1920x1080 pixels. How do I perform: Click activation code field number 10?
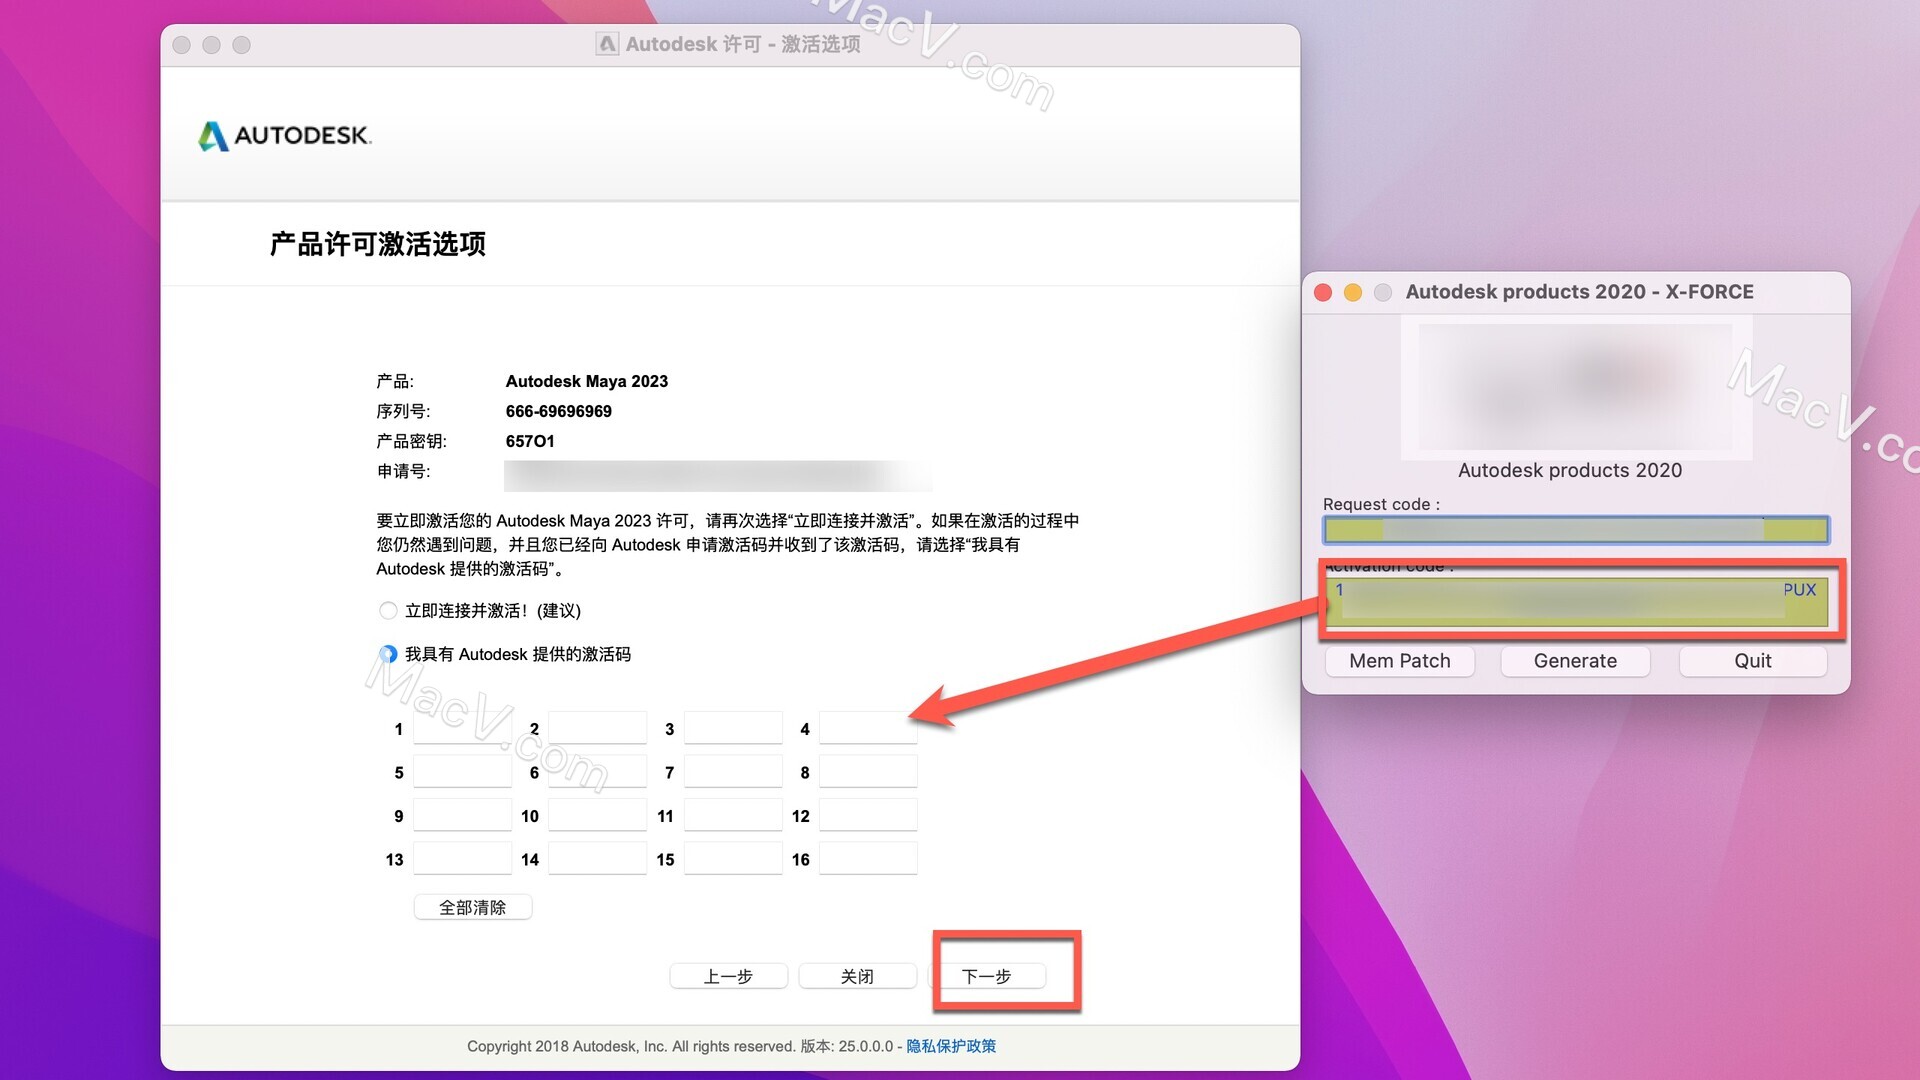597,815
